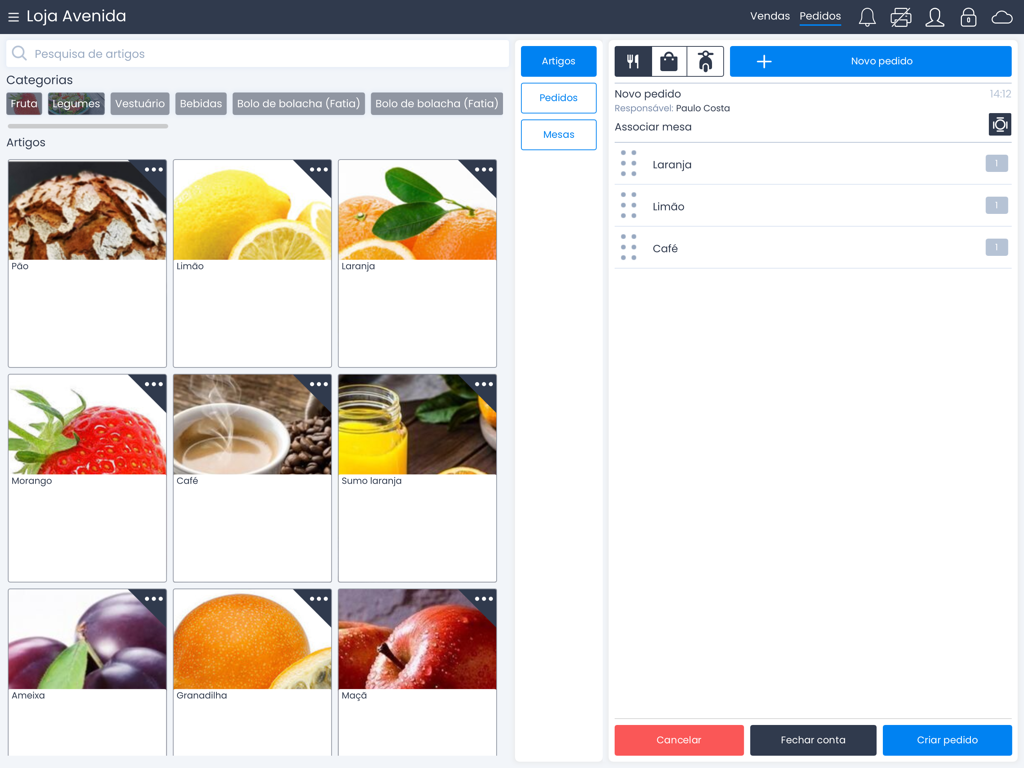
Task: Click the Fechar conta button
Action: (813, 740)
